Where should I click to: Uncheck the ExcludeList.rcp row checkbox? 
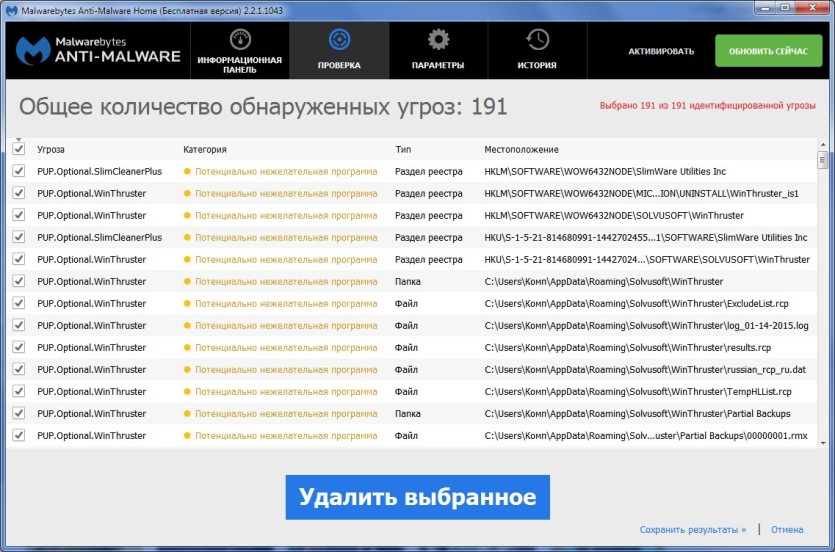19,303
